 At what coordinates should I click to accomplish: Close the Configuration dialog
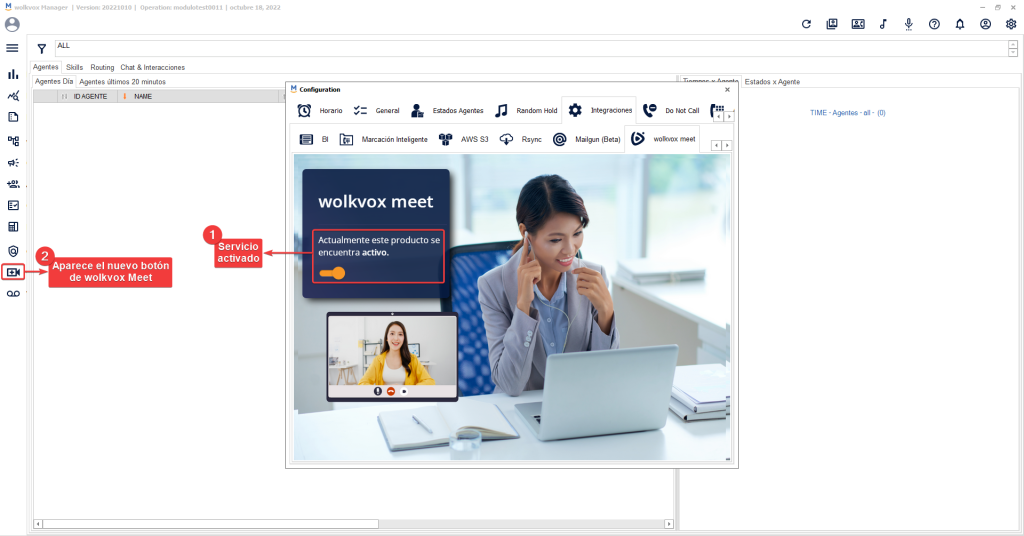point(728,89)
